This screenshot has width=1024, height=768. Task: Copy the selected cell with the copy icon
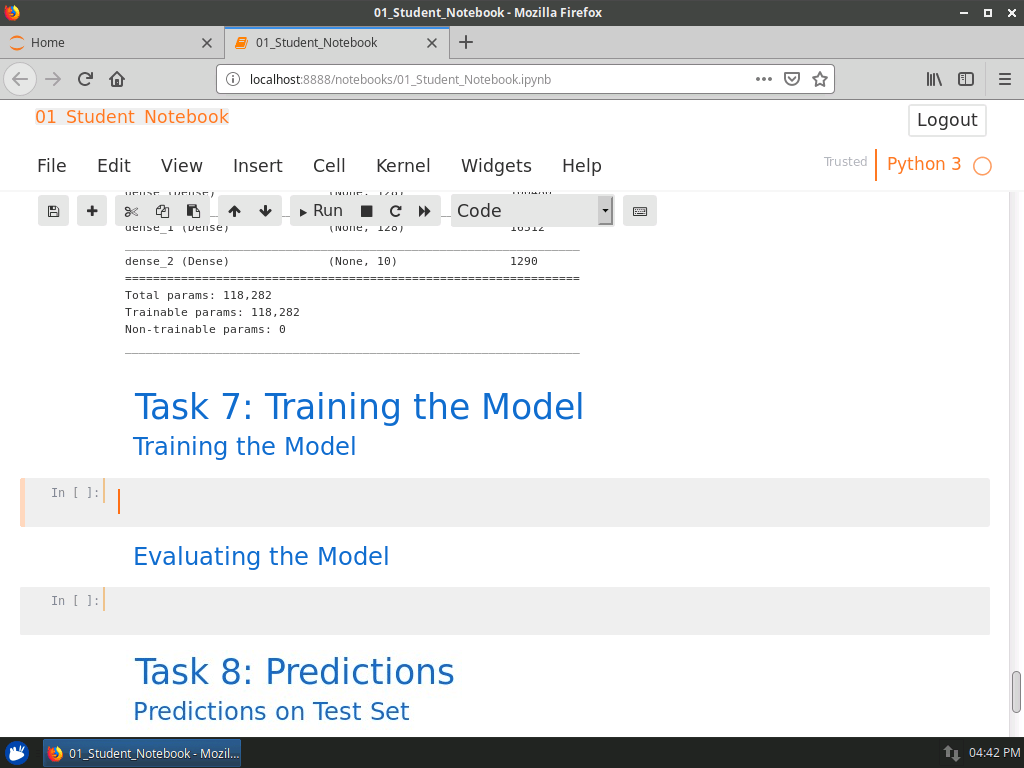(162, 211)
